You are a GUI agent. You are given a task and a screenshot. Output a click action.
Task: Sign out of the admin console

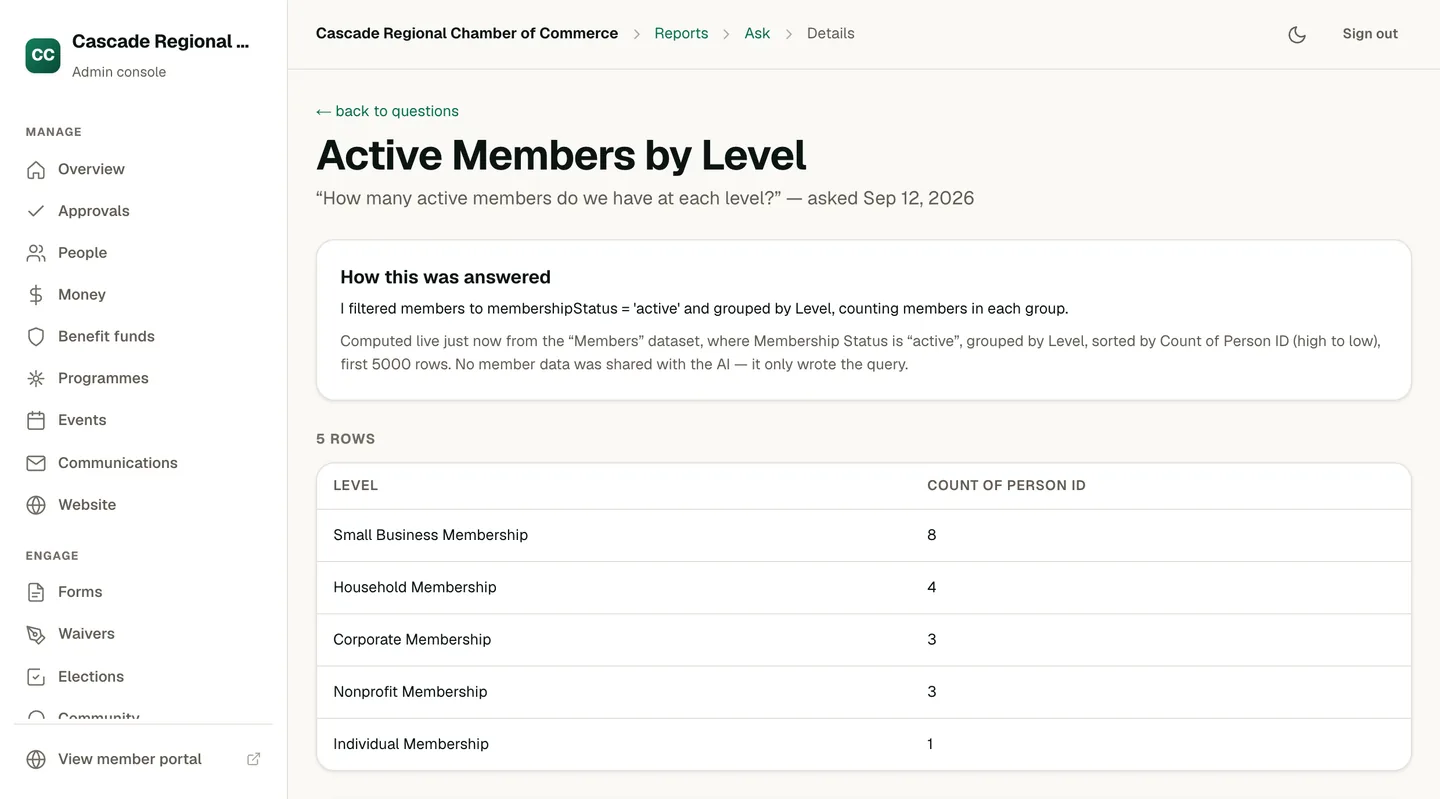point(1370,33)
